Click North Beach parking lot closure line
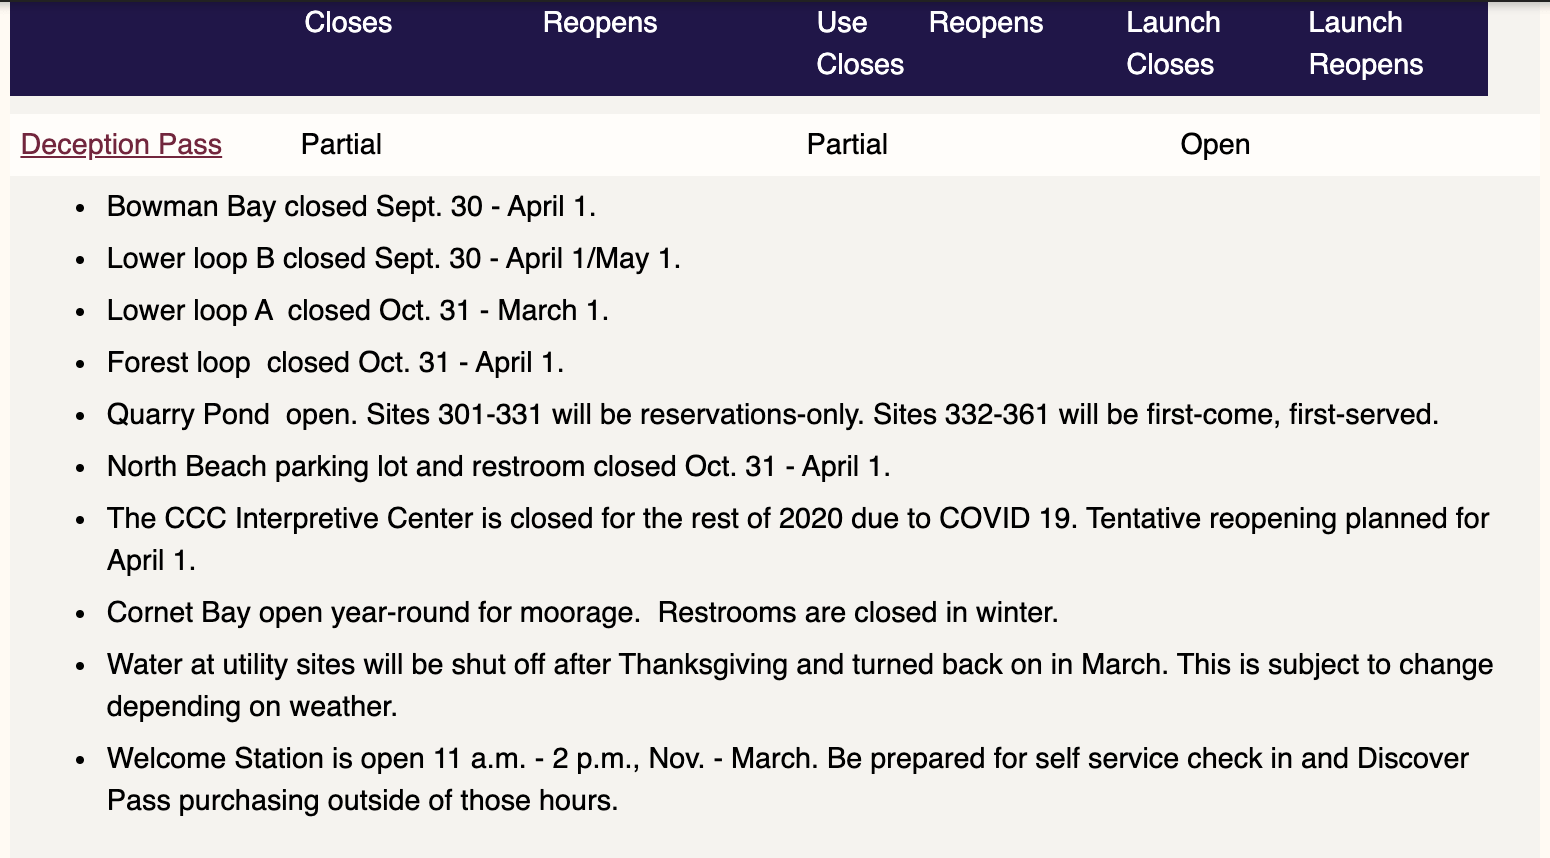1550x858 pixels. point(498,466)
